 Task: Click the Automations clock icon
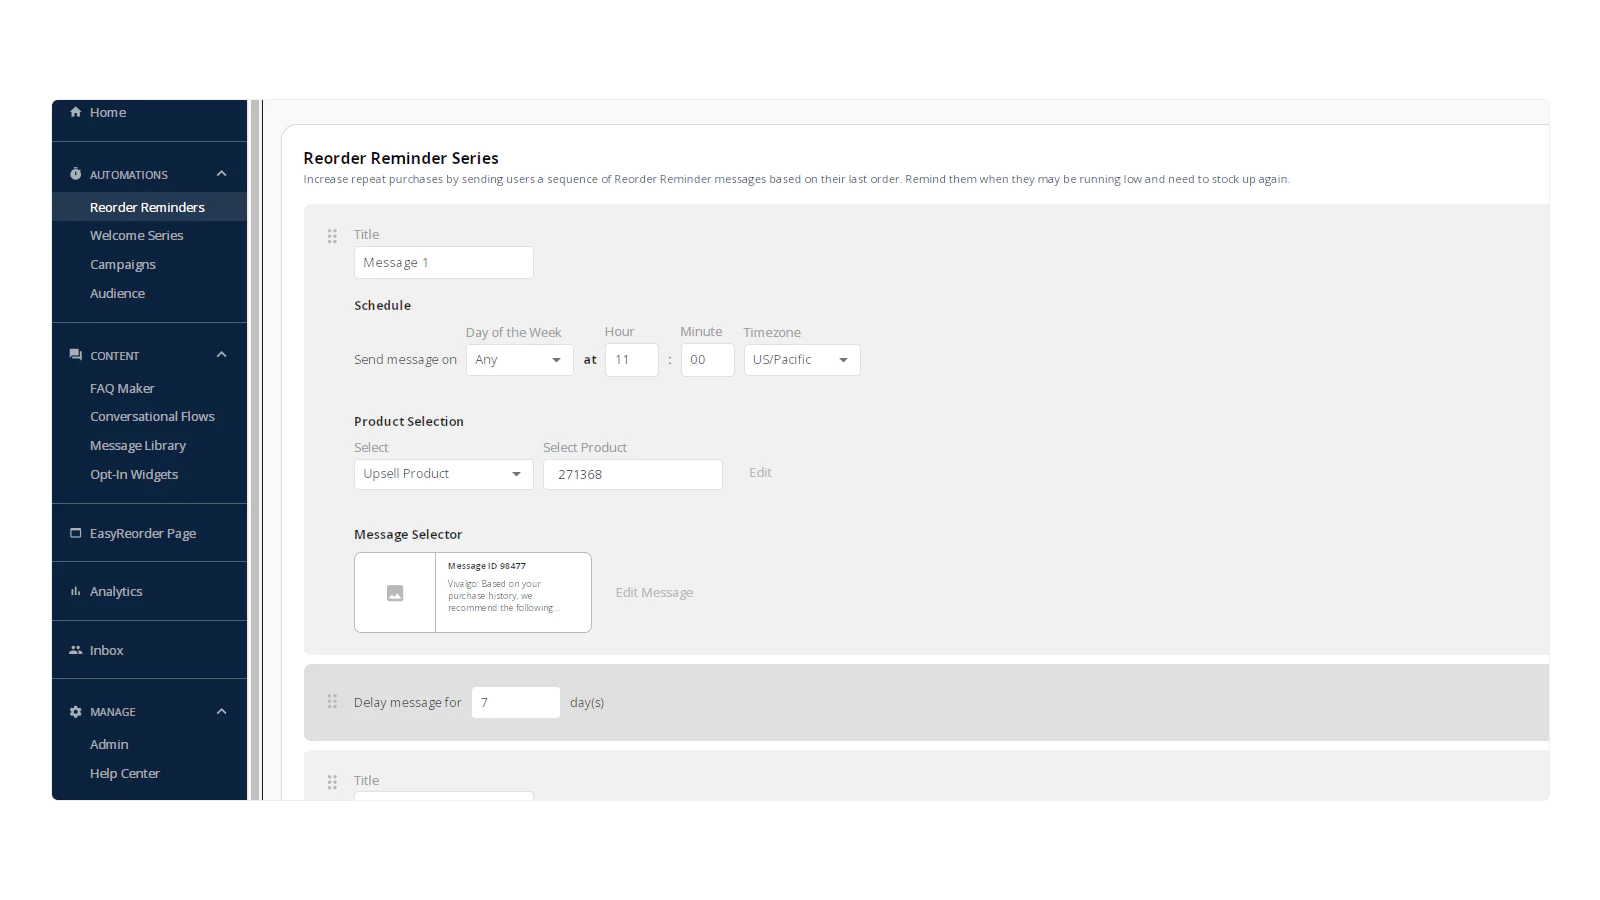point(76,174)
